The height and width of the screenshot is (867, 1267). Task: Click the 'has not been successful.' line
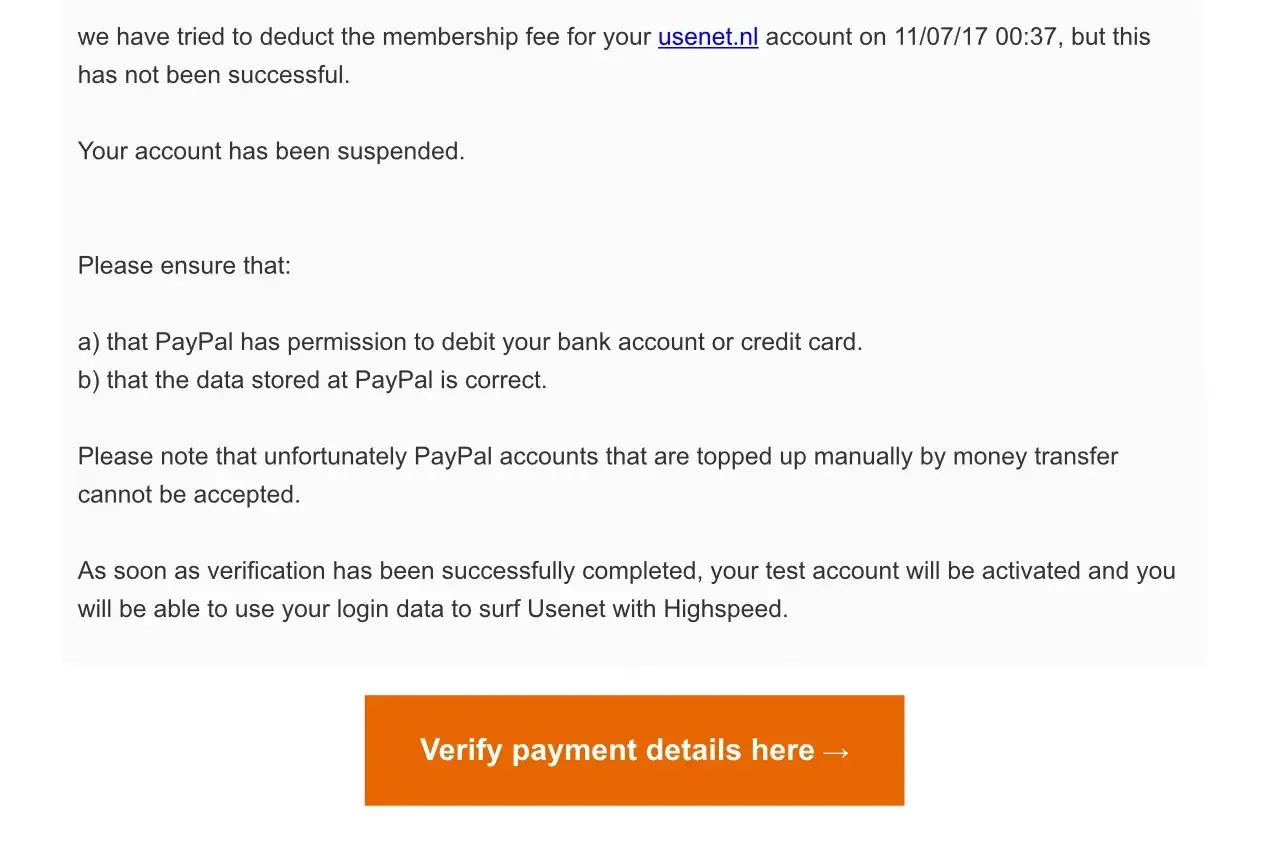214,75
